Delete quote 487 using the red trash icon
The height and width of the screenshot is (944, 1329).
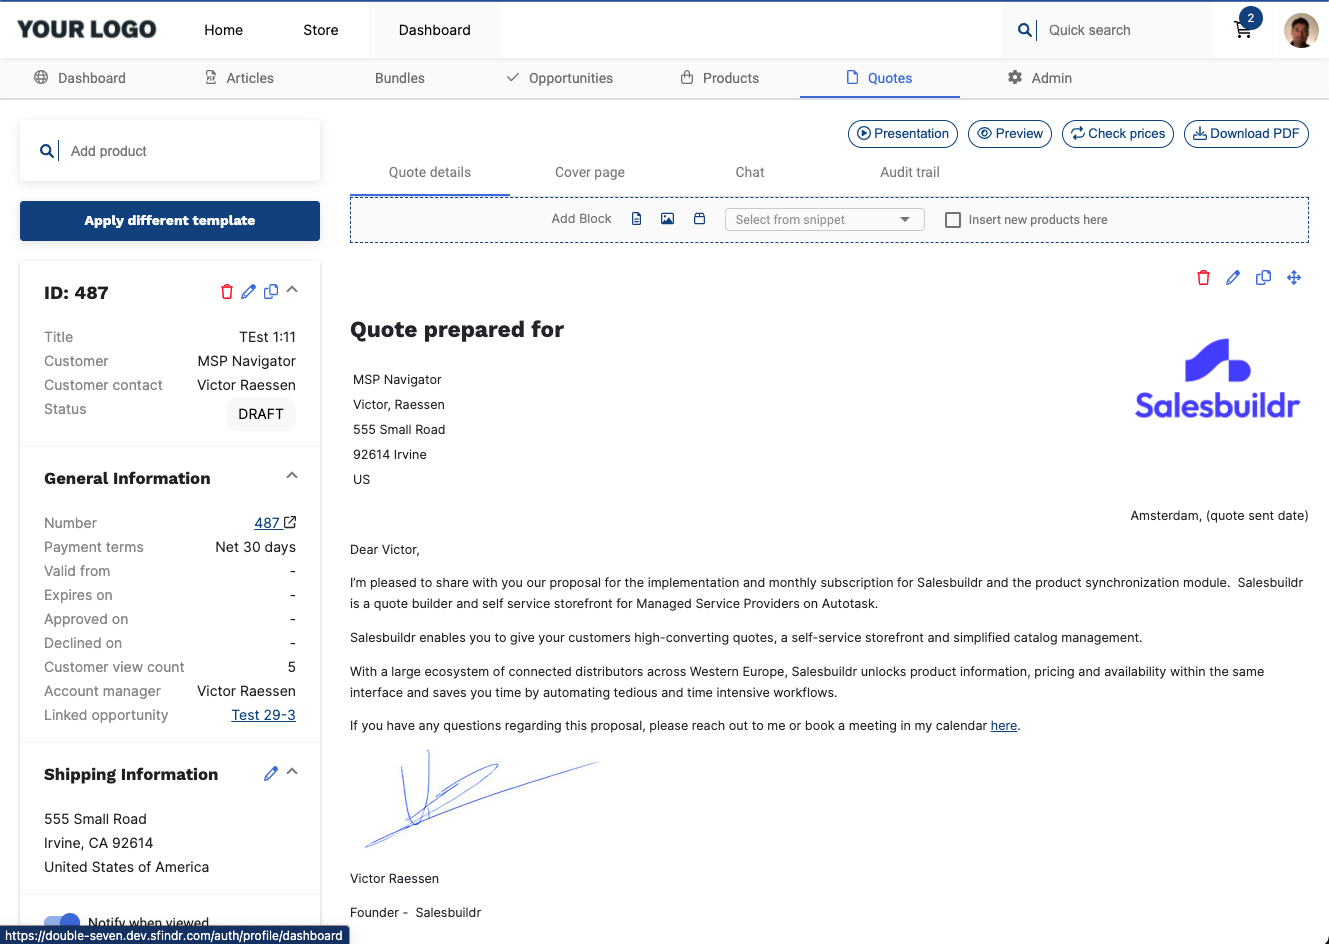226,291
